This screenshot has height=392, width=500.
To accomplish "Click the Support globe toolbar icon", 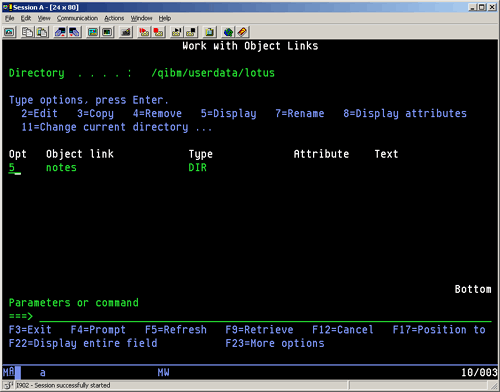I will pos(228,32).
